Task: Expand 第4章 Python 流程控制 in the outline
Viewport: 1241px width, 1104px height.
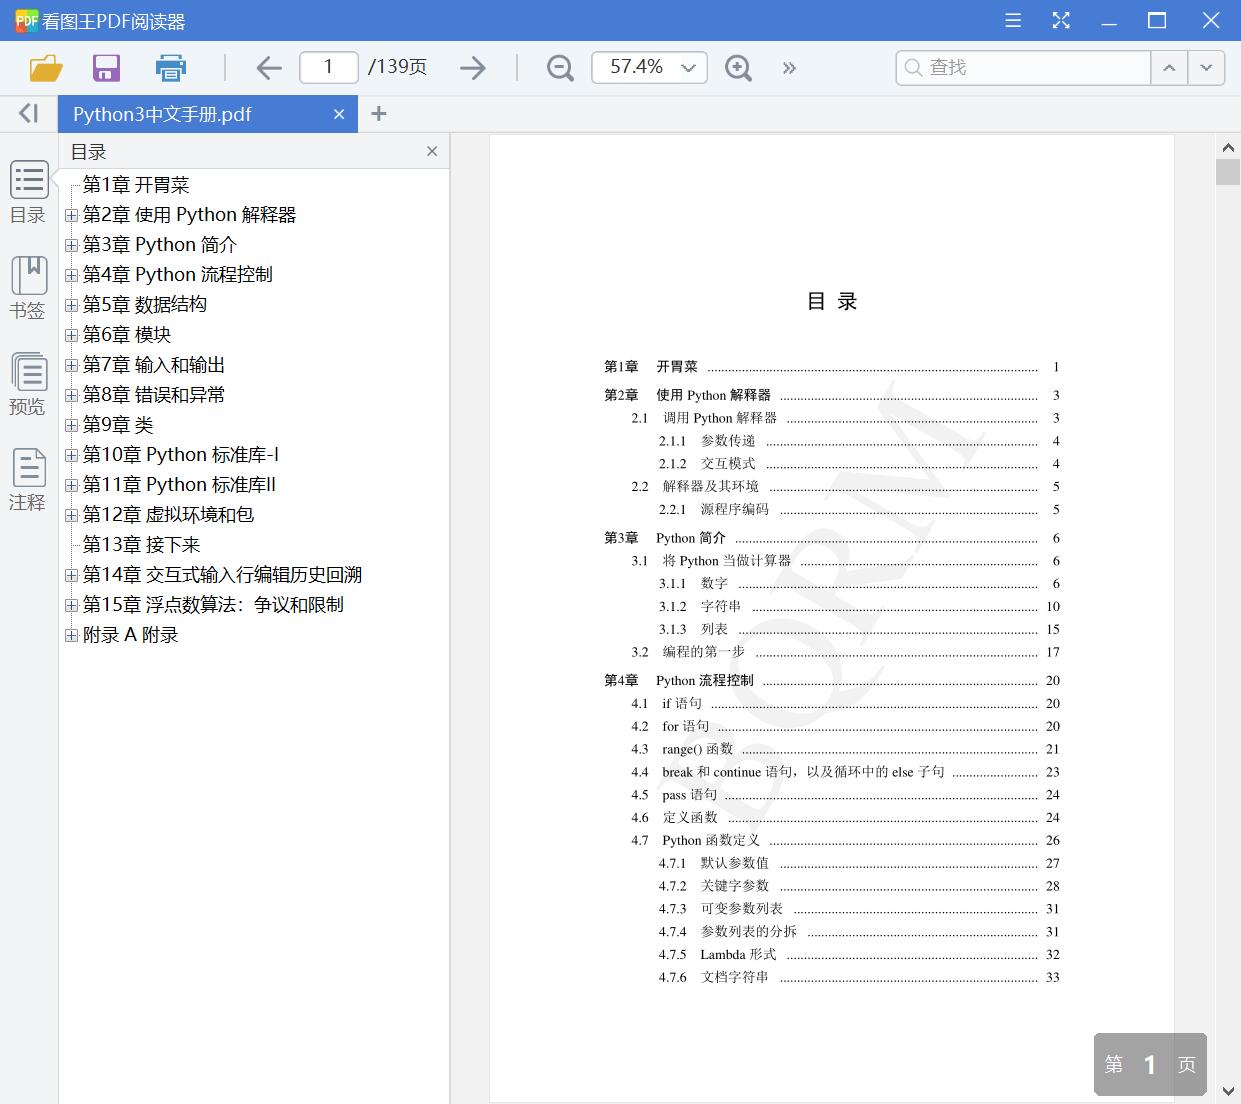Action: click(x=71, y=275)
